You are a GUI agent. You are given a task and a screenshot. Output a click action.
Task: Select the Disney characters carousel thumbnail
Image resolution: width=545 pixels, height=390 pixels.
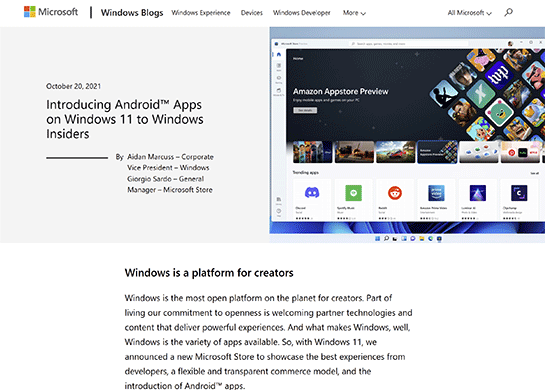tap(312, 152)
